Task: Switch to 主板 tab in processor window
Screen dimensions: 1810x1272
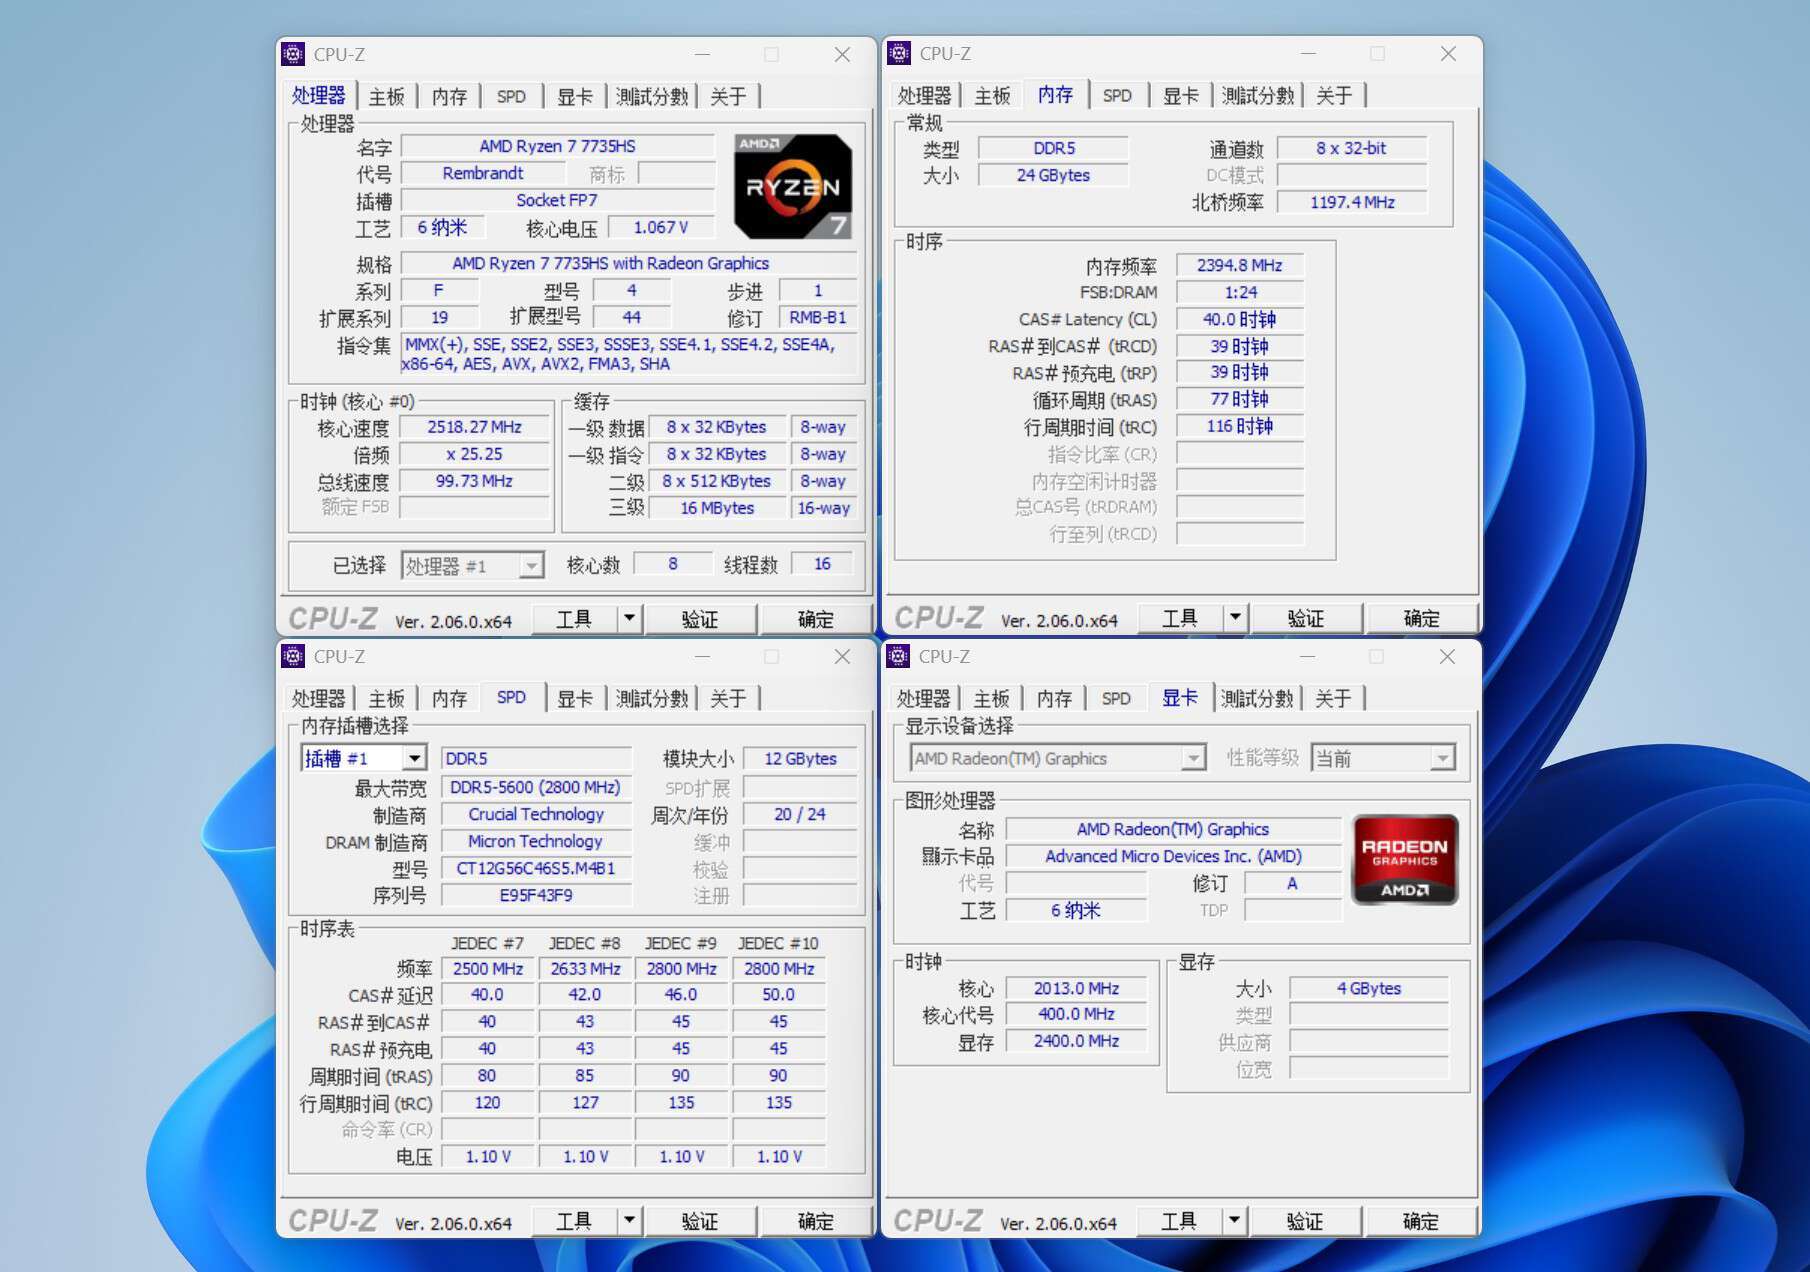Action: [x=386, y=97]
